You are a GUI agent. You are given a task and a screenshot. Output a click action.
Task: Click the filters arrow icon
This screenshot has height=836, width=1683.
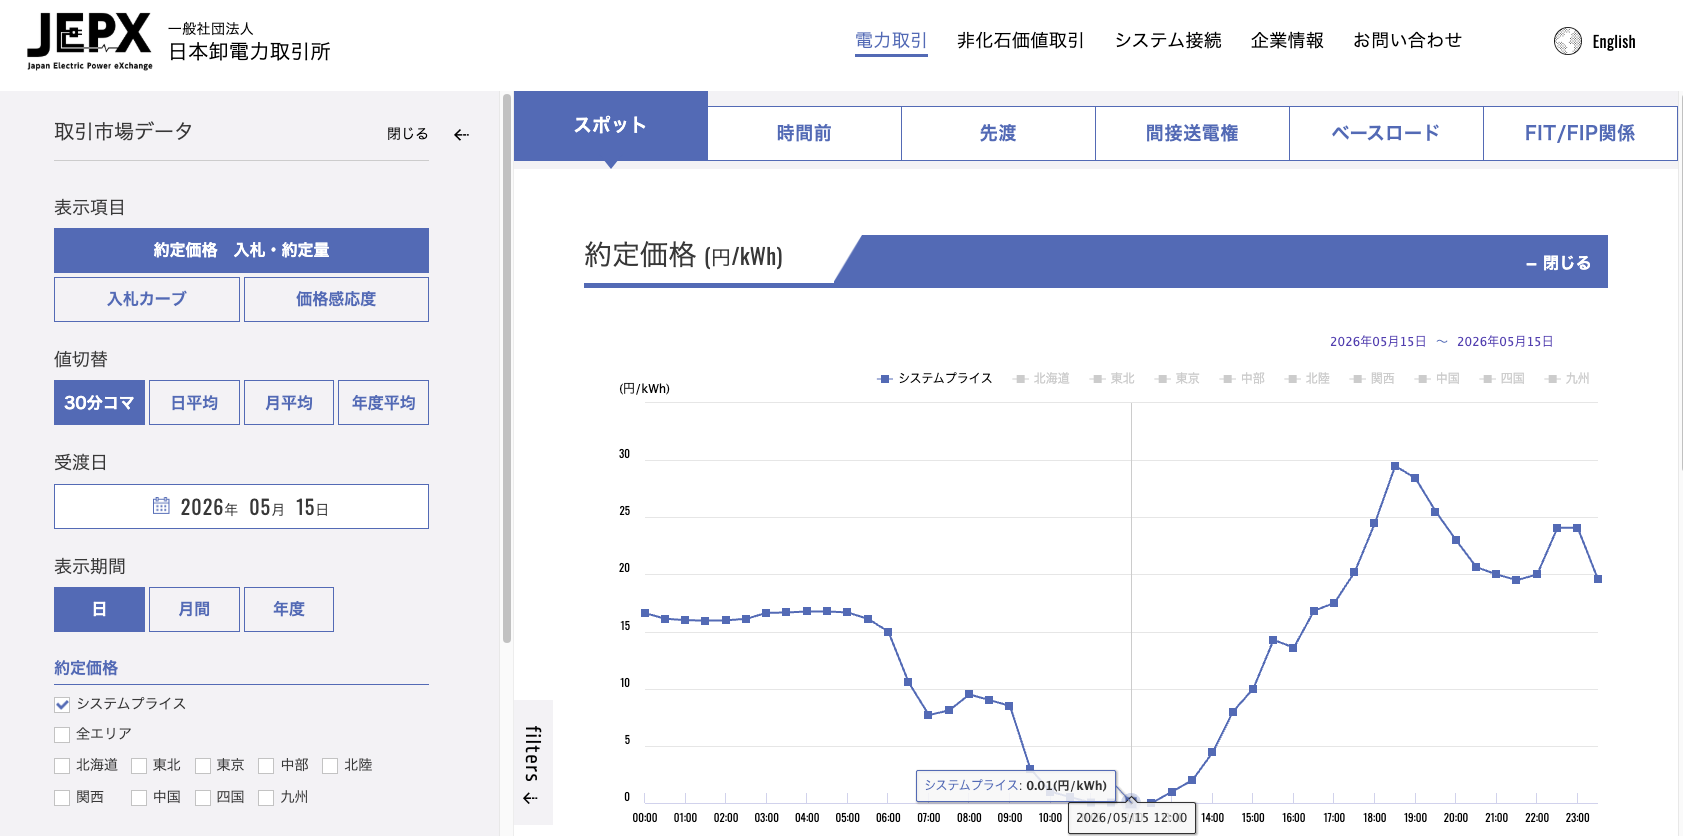[x=530, y=798]
